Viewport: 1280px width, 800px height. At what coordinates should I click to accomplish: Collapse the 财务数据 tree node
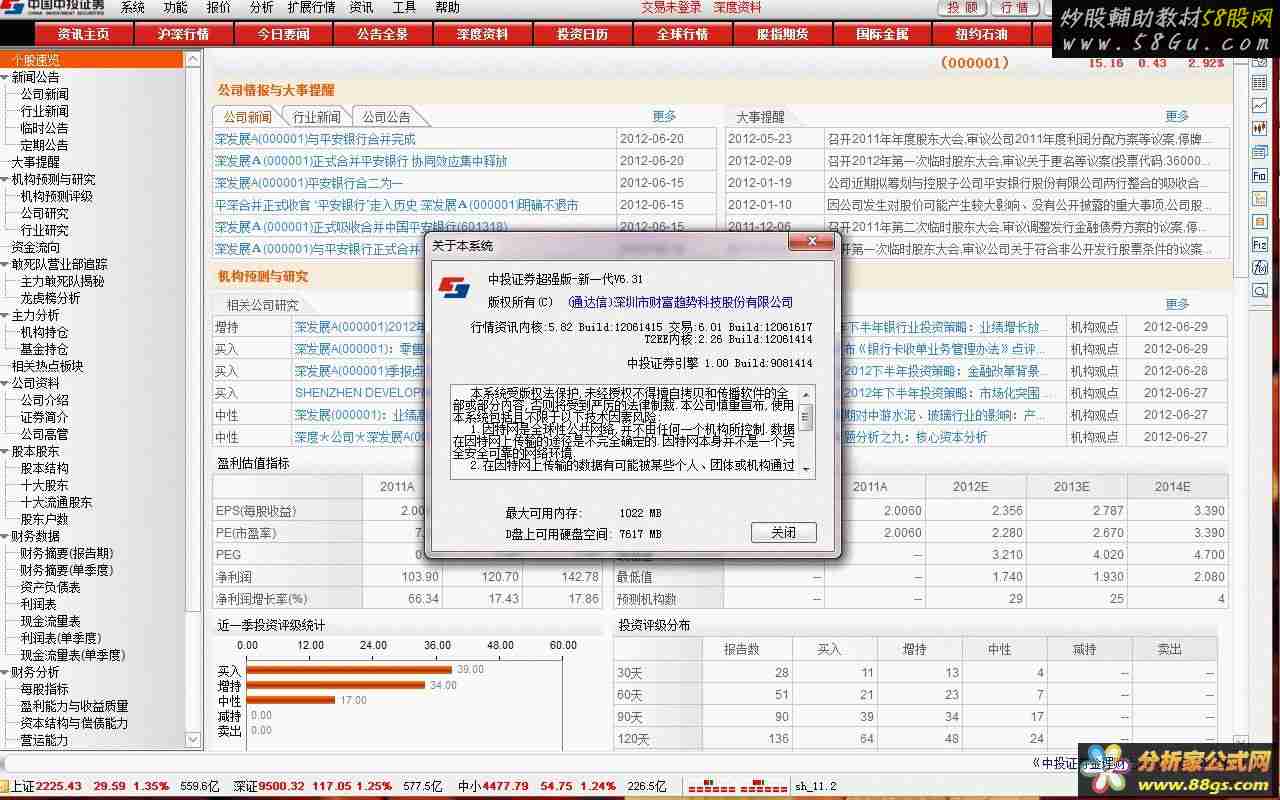pyautogui.click(x=5, y=536)
